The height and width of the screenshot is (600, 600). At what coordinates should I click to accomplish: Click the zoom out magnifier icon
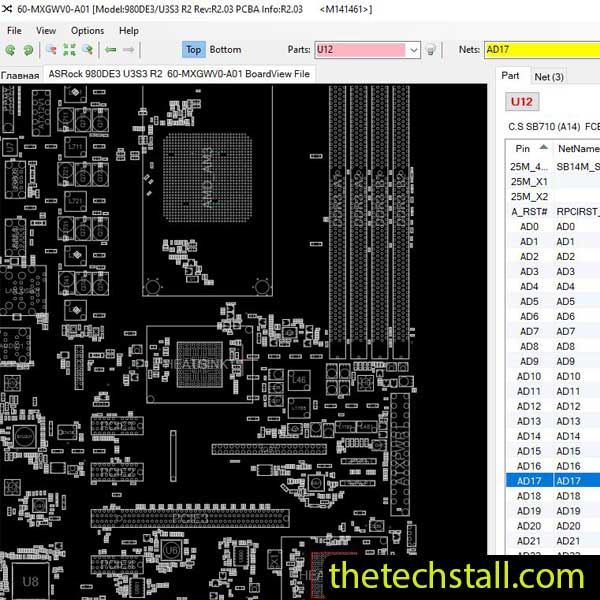point(50,49)
